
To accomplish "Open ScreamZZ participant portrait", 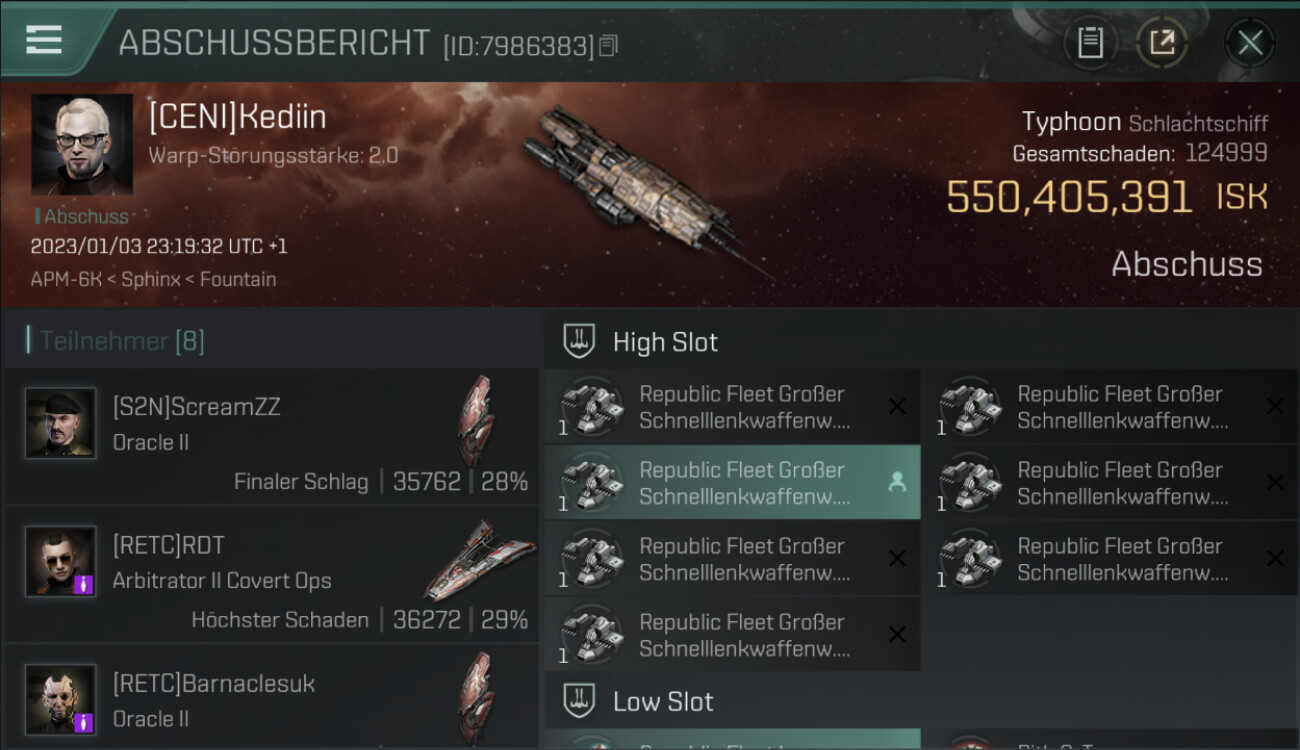I will point(61,423).
